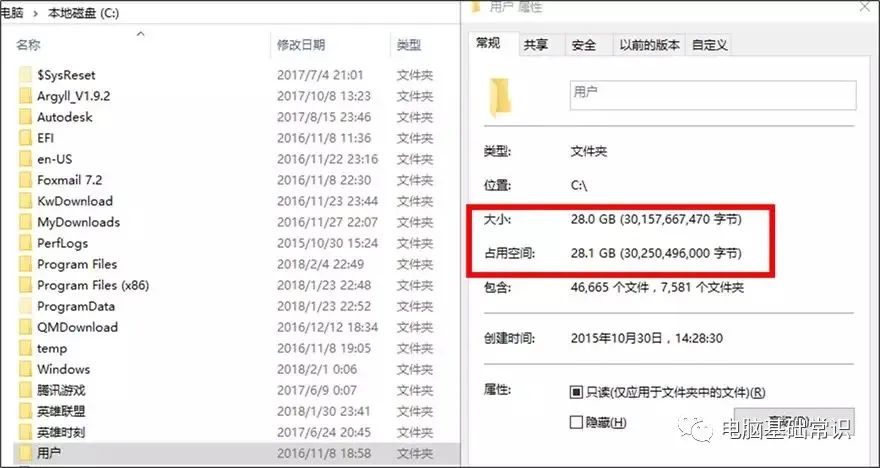Image resolution: width=880 pixels, height=468 pixels.
Task: Toggle the 只读 read-only checkbox
Action: point(576,392)
